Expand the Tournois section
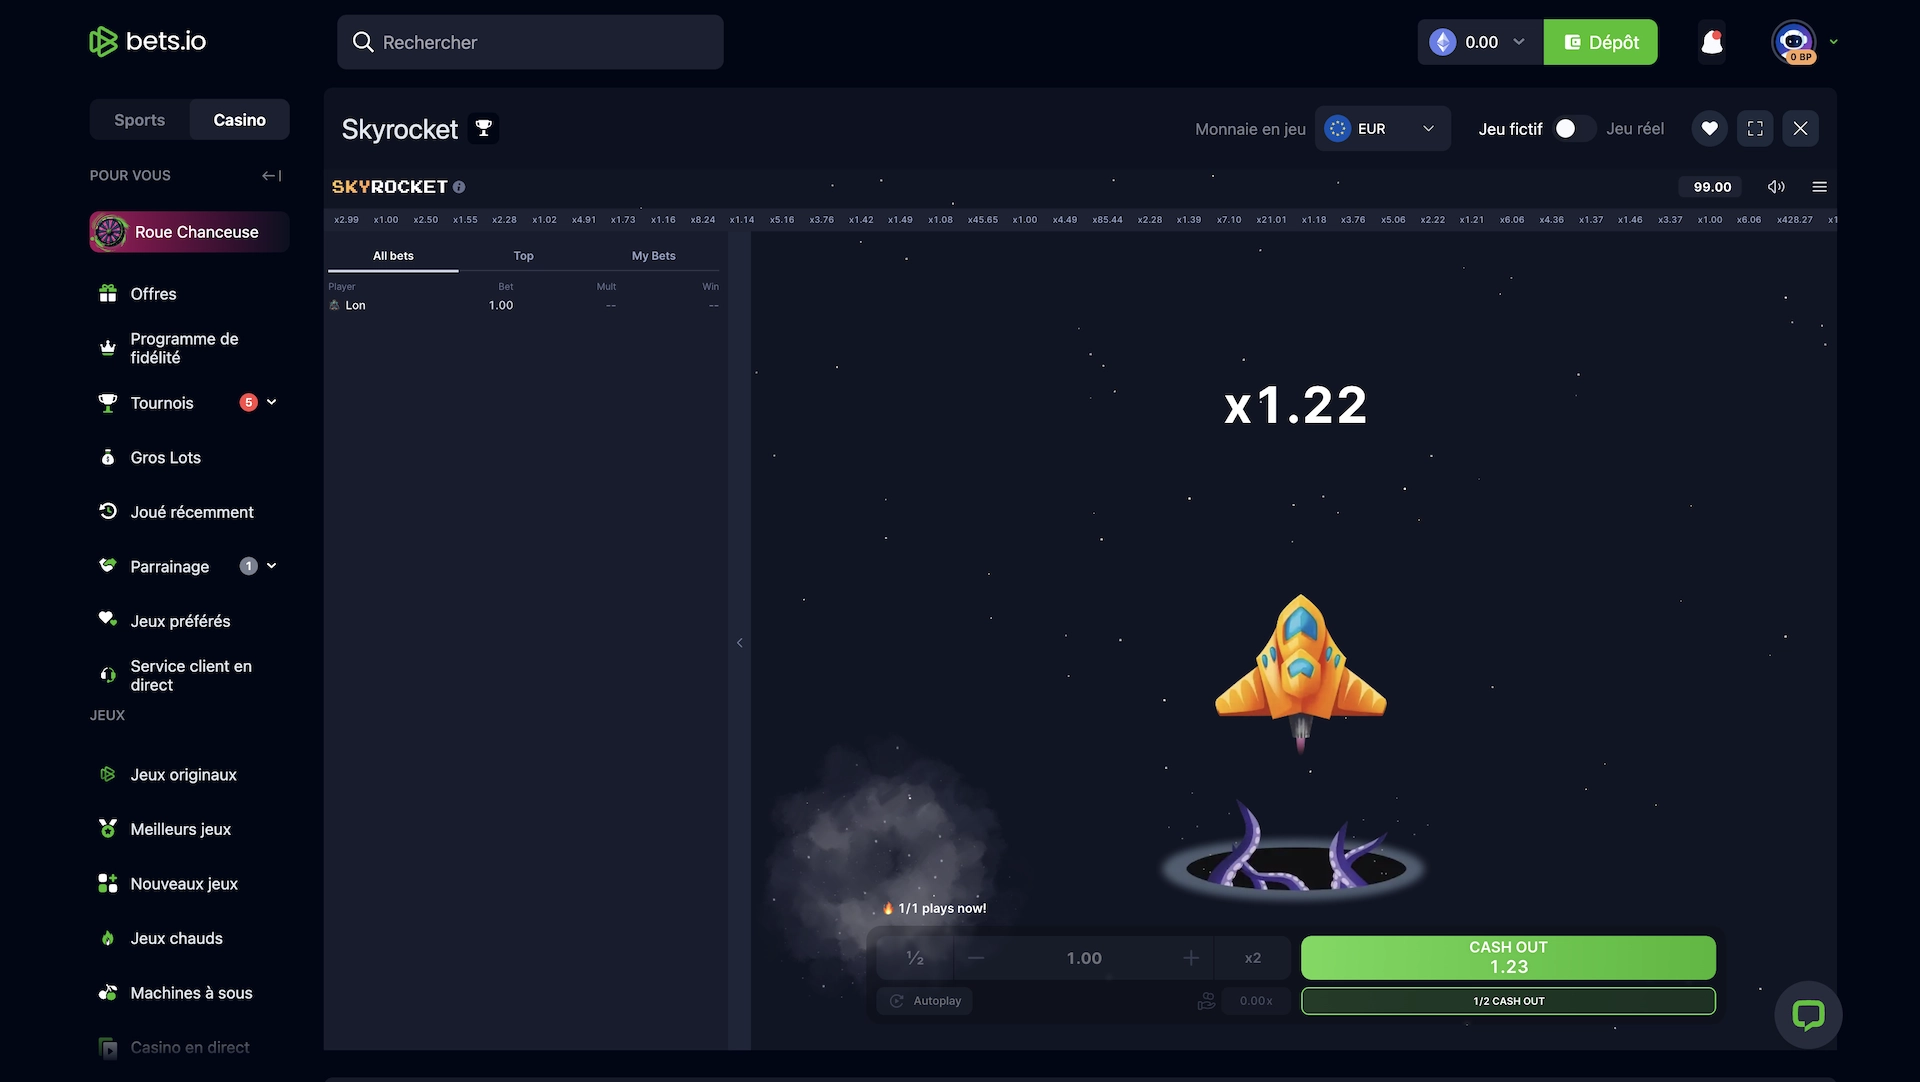 (271, 402)
